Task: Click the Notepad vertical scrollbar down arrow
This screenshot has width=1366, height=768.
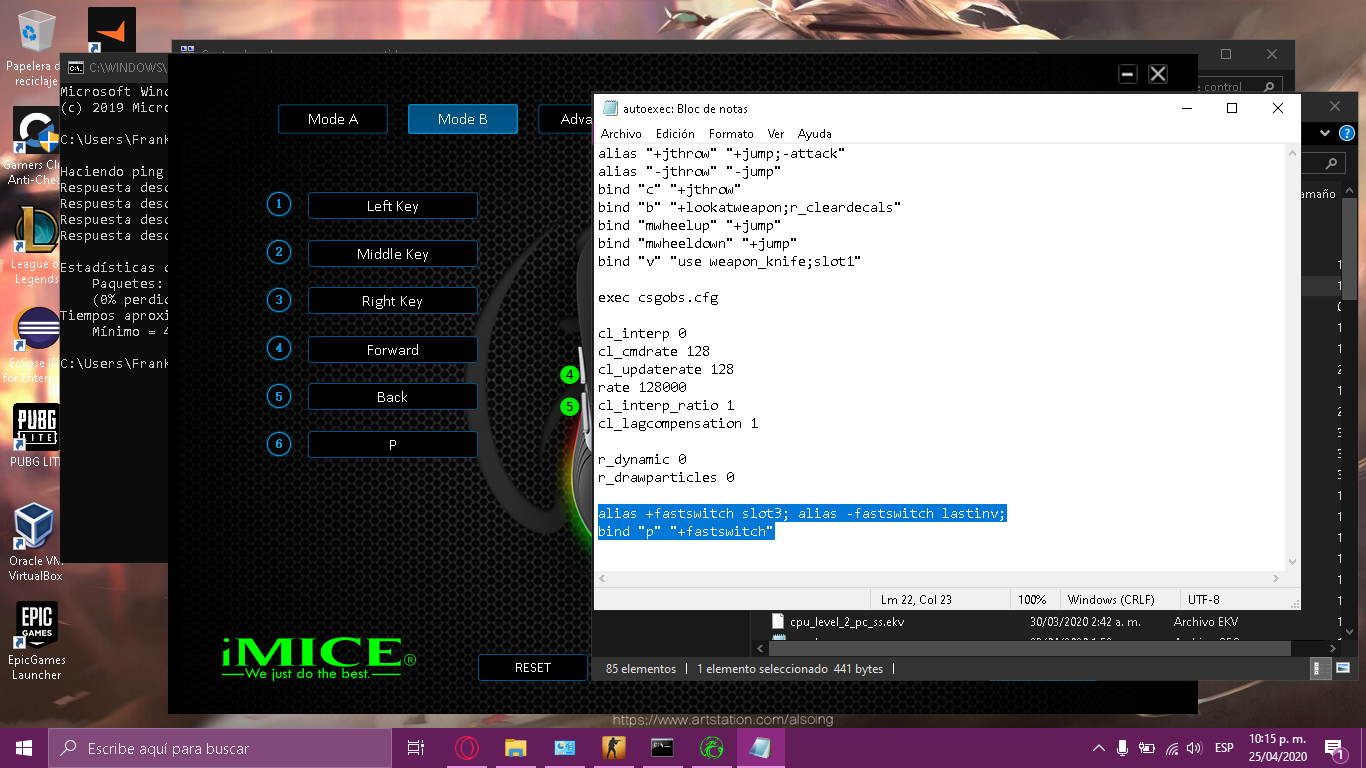Action: coord(1293,563)
